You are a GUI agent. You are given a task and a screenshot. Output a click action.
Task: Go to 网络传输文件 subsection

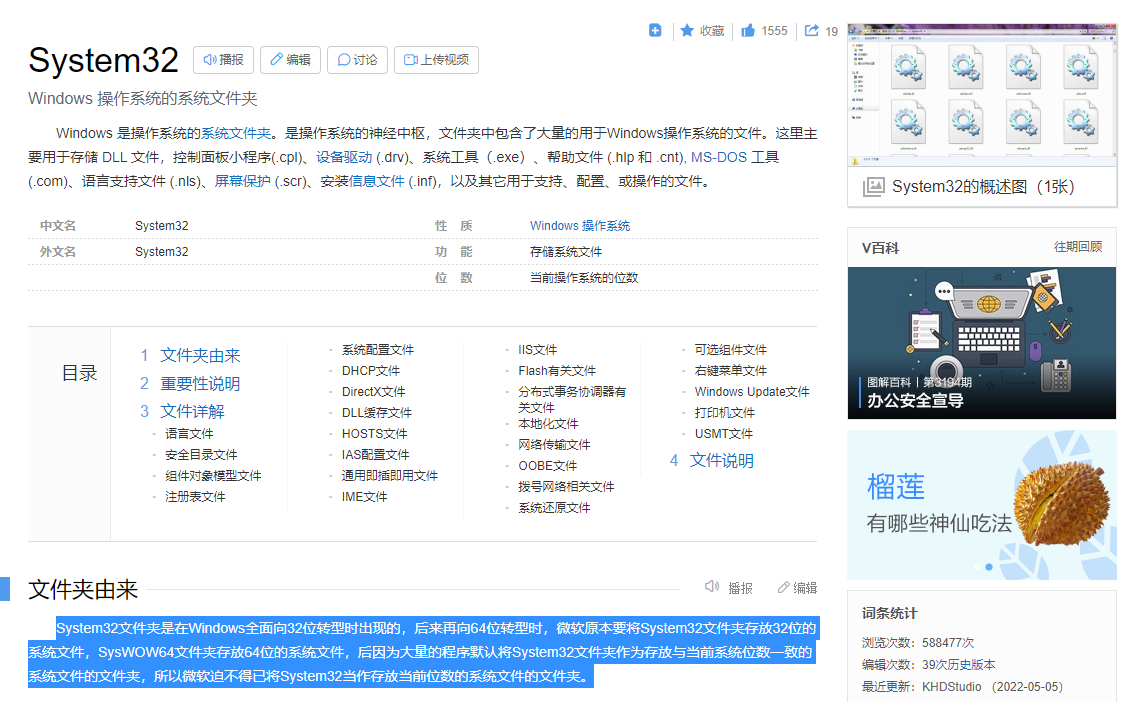point(554,444)
